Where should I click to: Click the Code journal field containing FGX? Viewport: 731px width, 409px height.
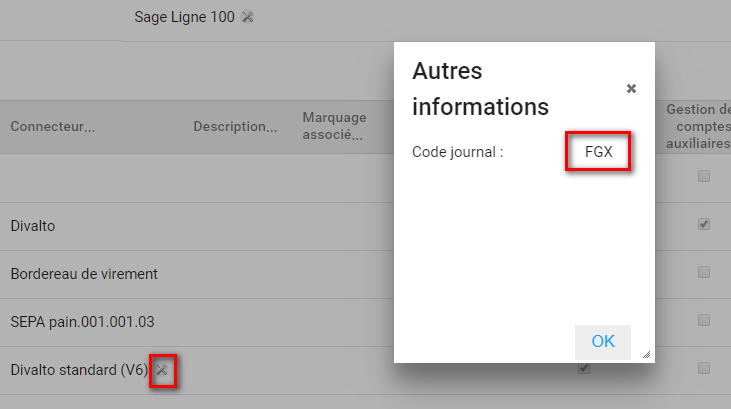pyautogui.click(x=598, y=152)
